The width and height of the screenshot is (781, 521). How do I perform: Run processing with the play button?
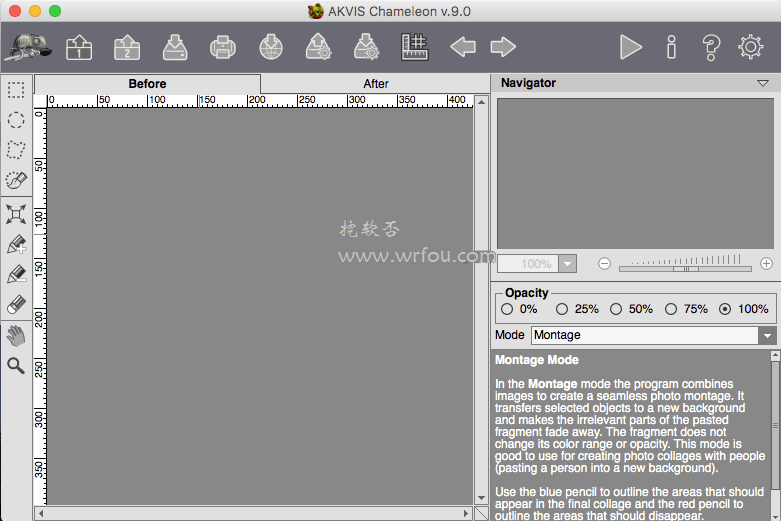click(x=631, y=47)
